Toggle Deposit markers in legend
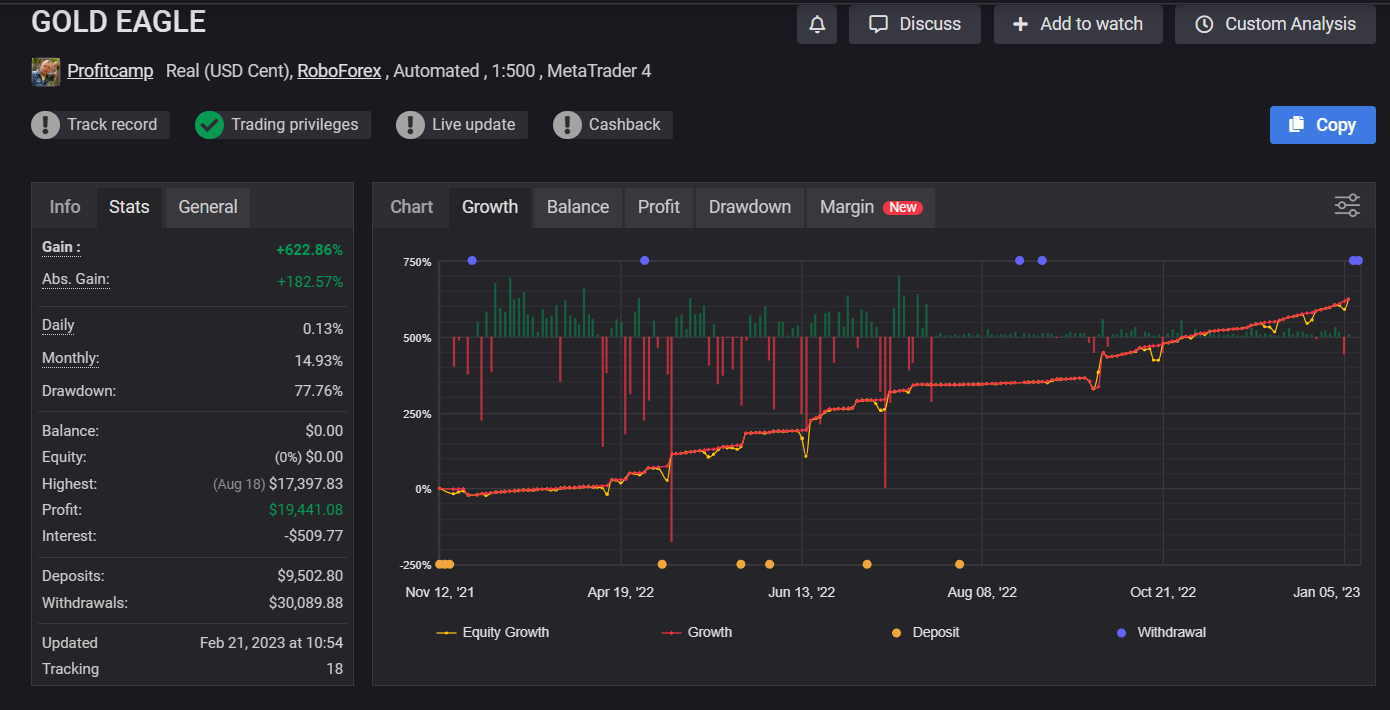 pyautogui.click(x=925, y=632)
